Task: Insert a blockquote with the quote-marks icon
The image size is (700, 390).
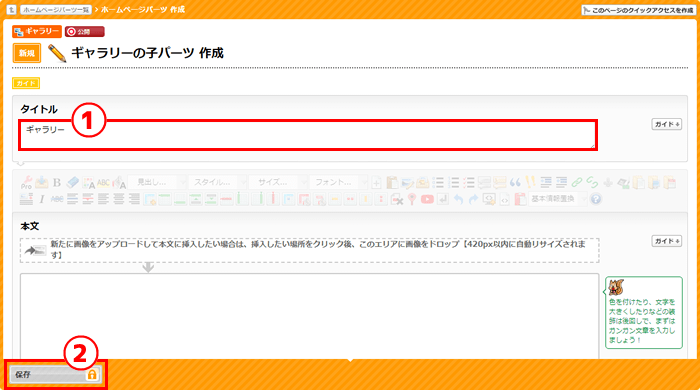Action: click(515, 182)
